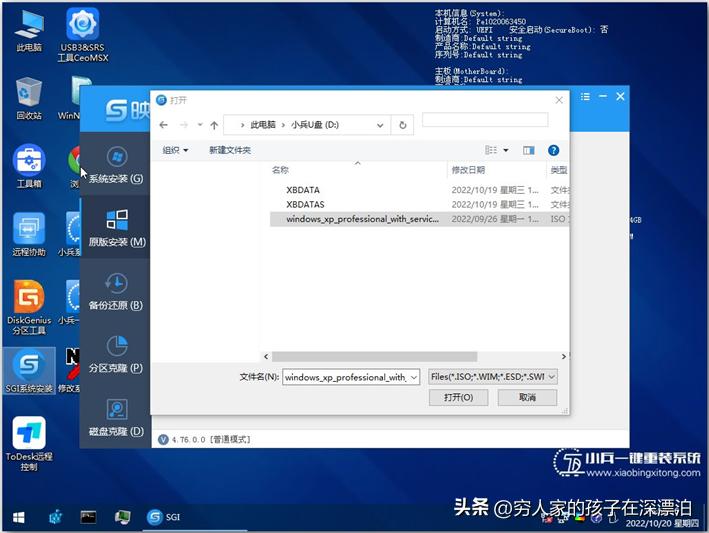This screenshot has width=709, height=533.
Task: Sort by 名称 column header
Action: click(280, 170)
